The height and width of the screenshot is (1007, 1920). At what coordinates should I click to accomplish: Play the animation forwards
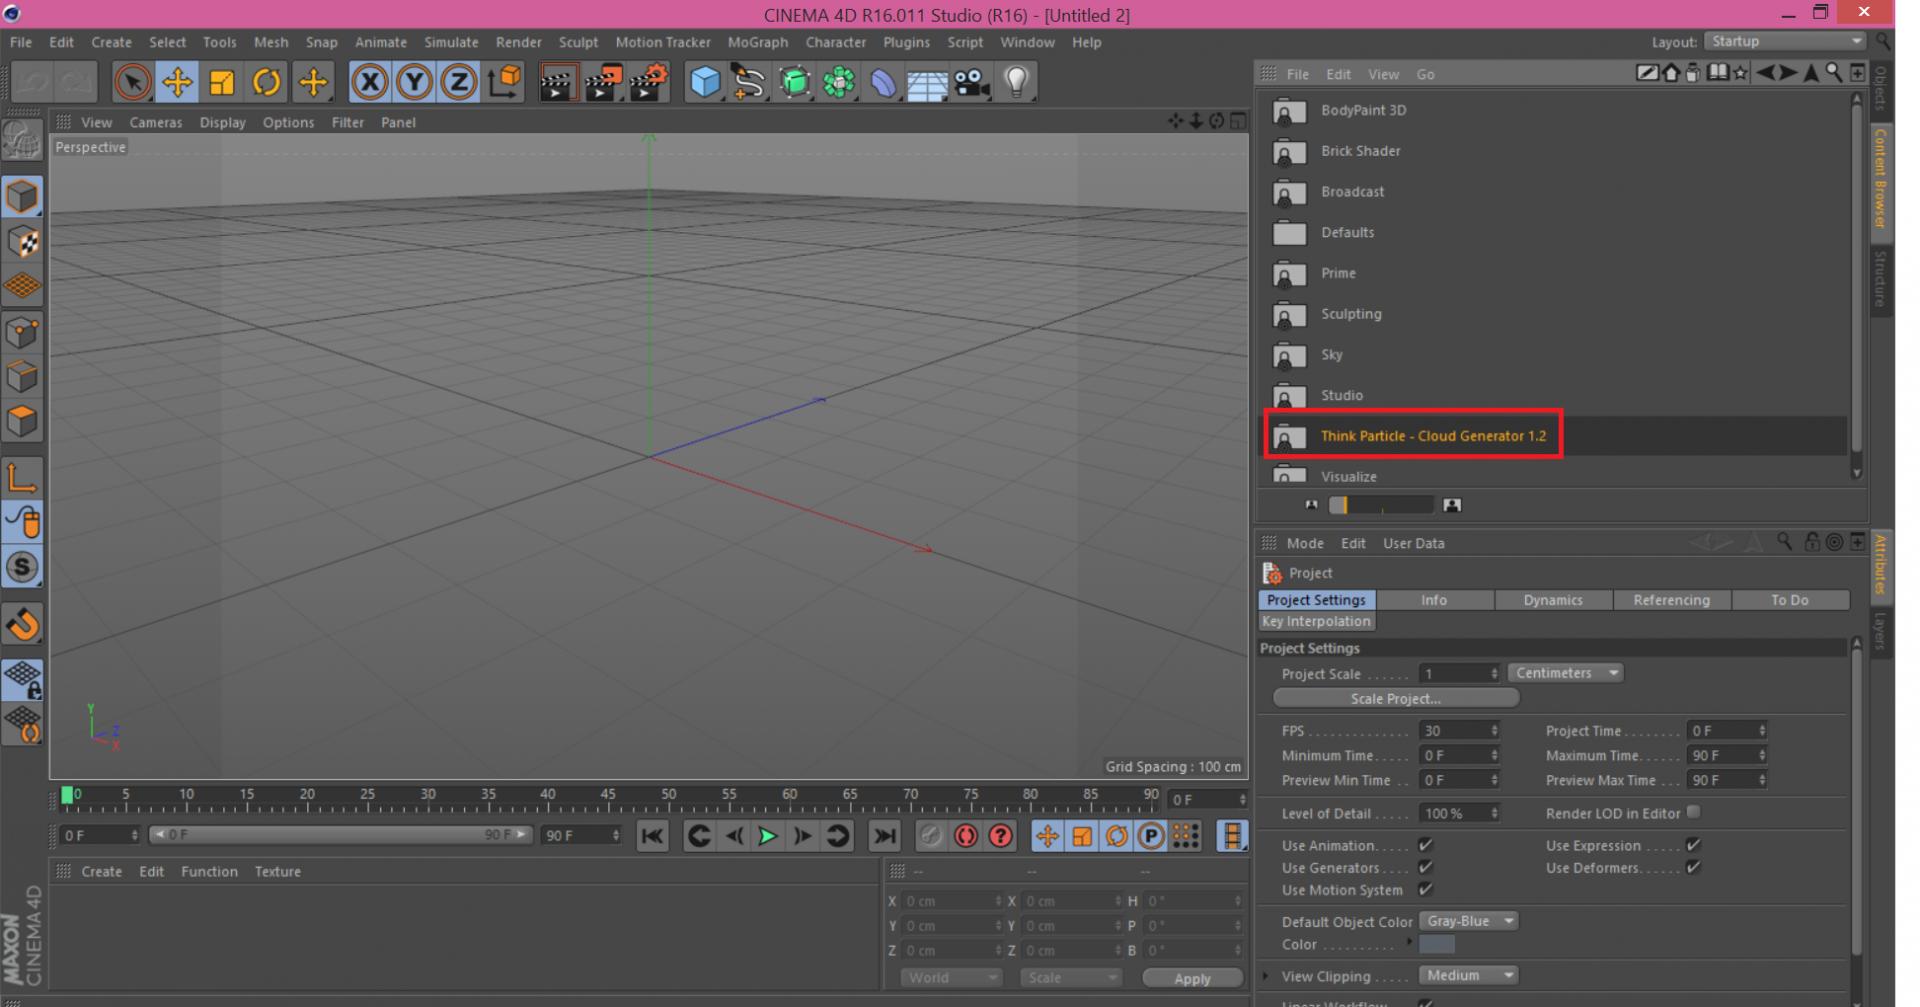[768, 836]
